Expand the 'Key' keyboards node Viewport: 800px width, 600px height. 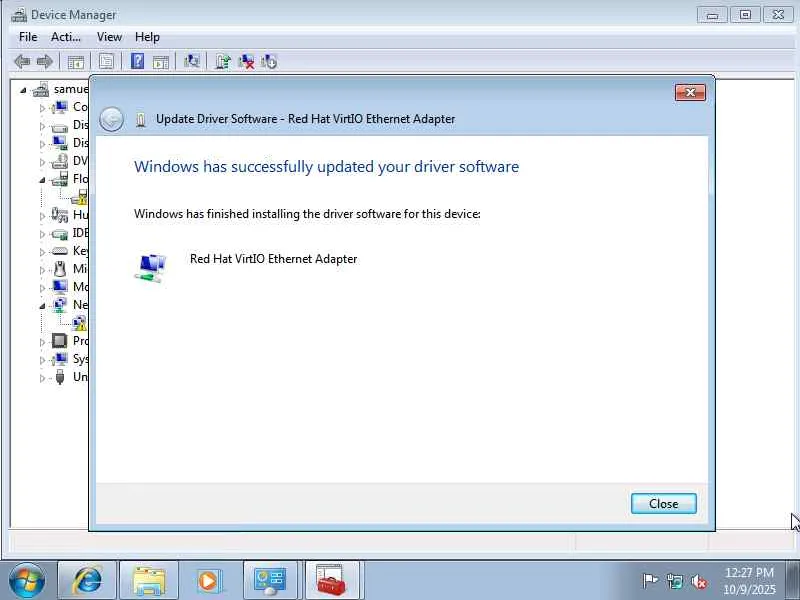point(42,252)
